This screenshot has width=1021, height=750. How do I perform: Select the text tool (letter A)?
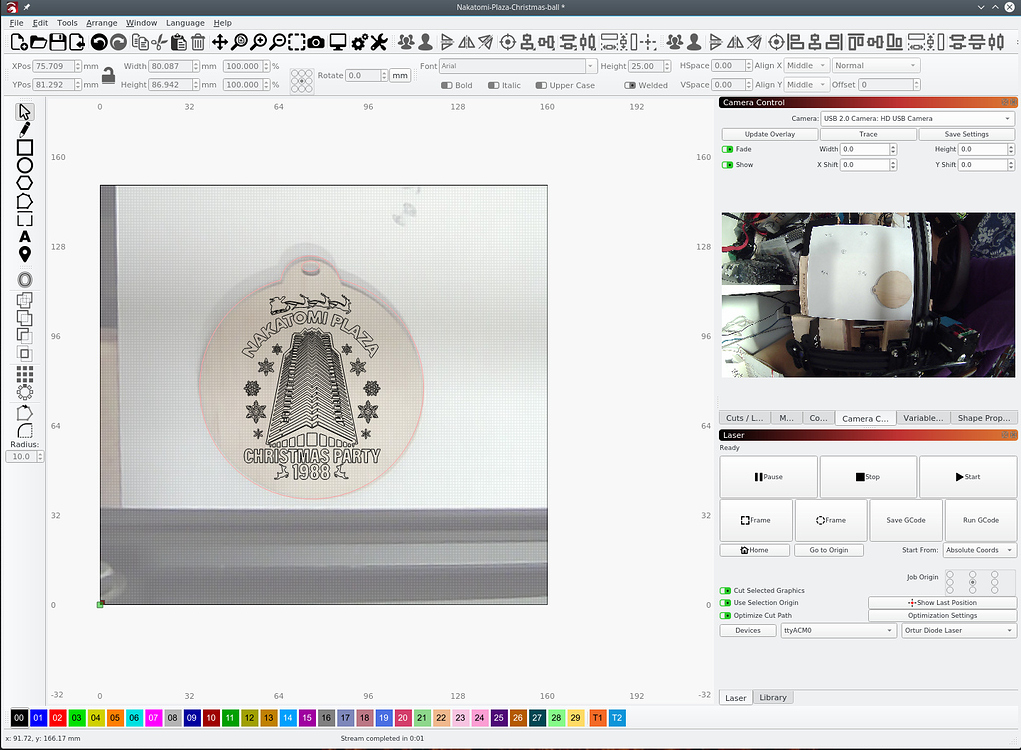point(25,236)
